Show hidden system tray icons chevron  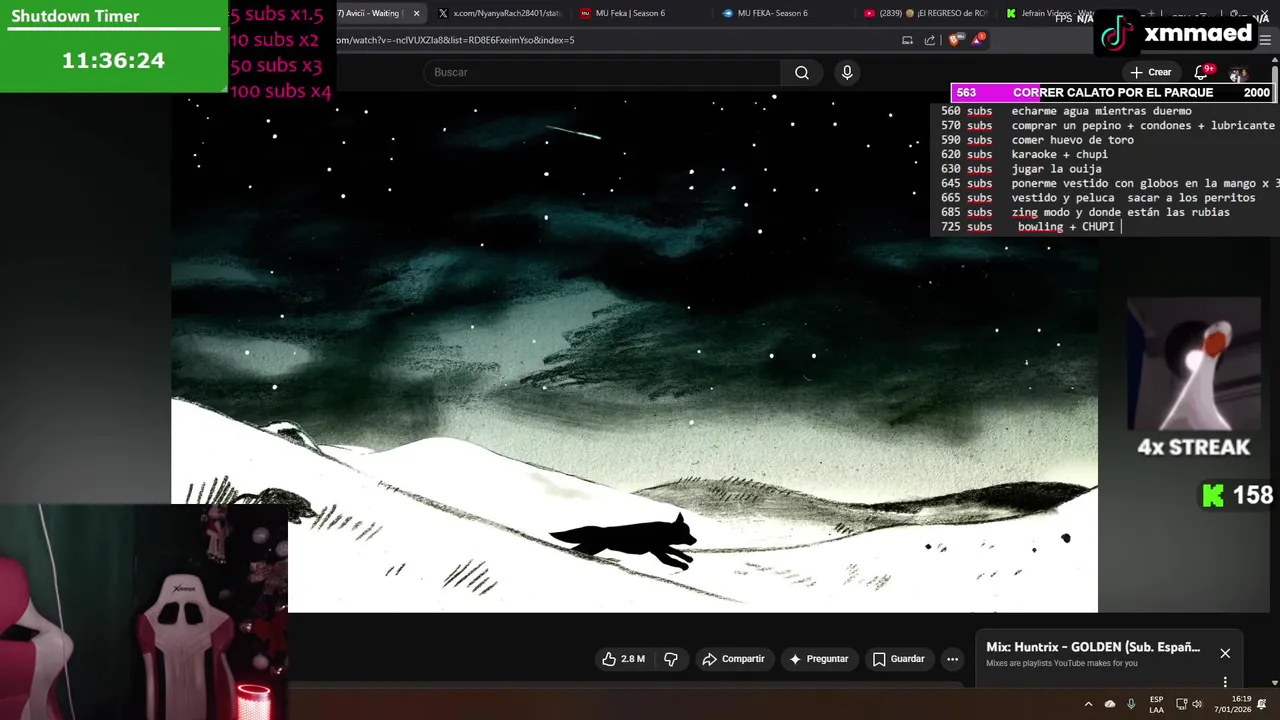pos(1088,704)
